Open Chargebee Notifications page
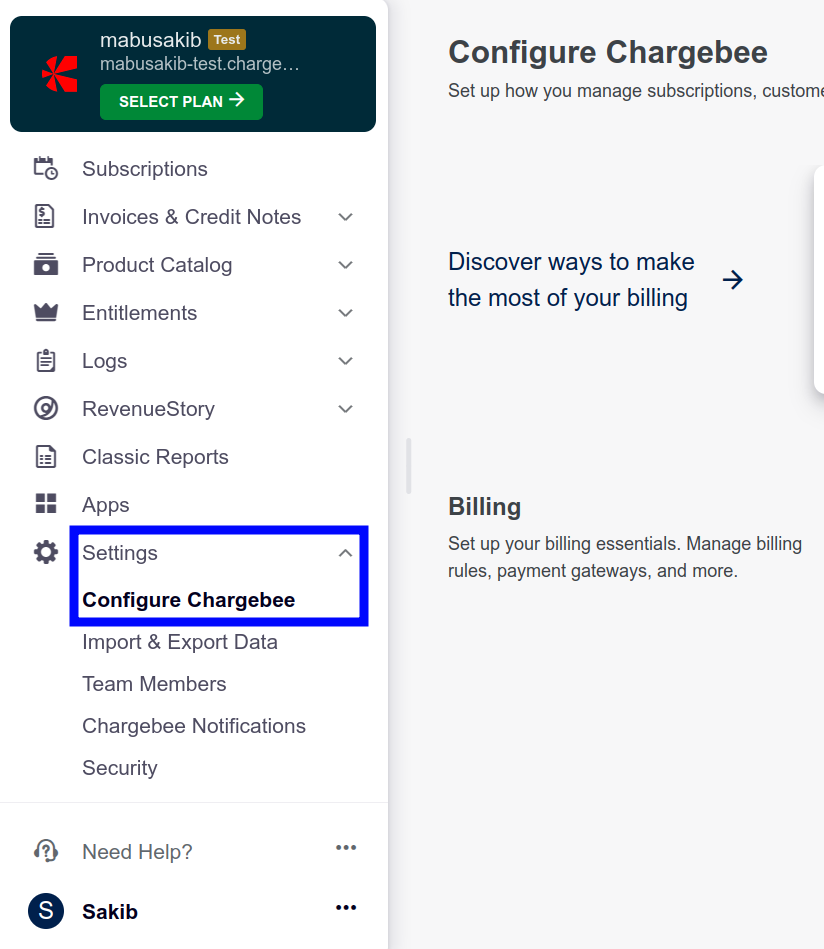The height and width of the screenshot is (949, 824). coord(194,726)
